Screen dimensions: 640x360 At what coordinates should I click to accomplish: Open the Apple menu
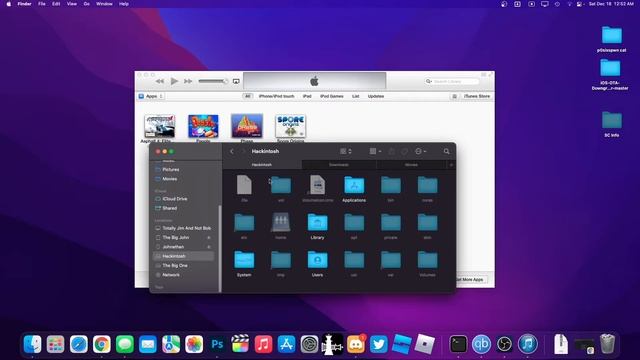(9, 4)
